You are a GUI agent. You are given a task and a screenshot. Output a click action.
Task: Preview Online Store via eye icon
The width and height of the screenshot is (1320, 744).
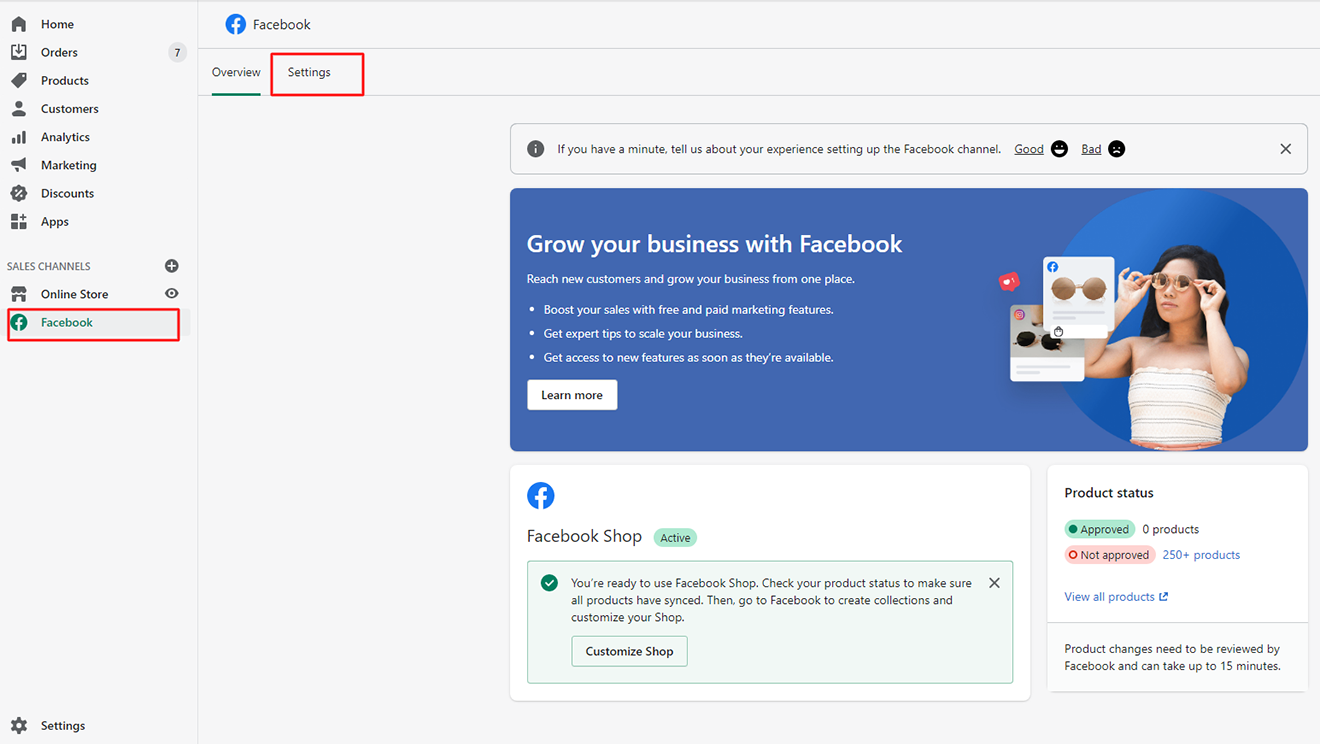(172, 294)
